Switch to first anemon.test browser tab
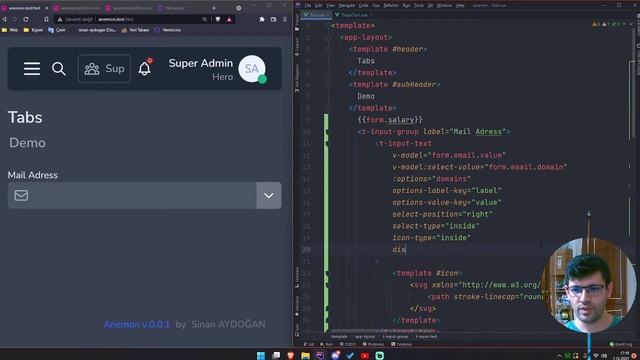This screenshot has width=640, height=360. tap(24, 8)
